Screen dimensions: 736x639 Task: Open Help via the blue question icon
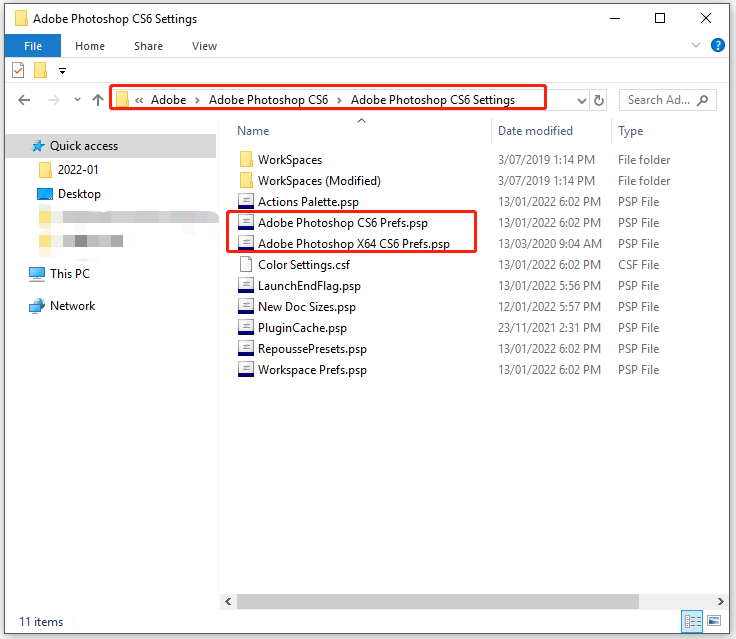tap(717, 45)
